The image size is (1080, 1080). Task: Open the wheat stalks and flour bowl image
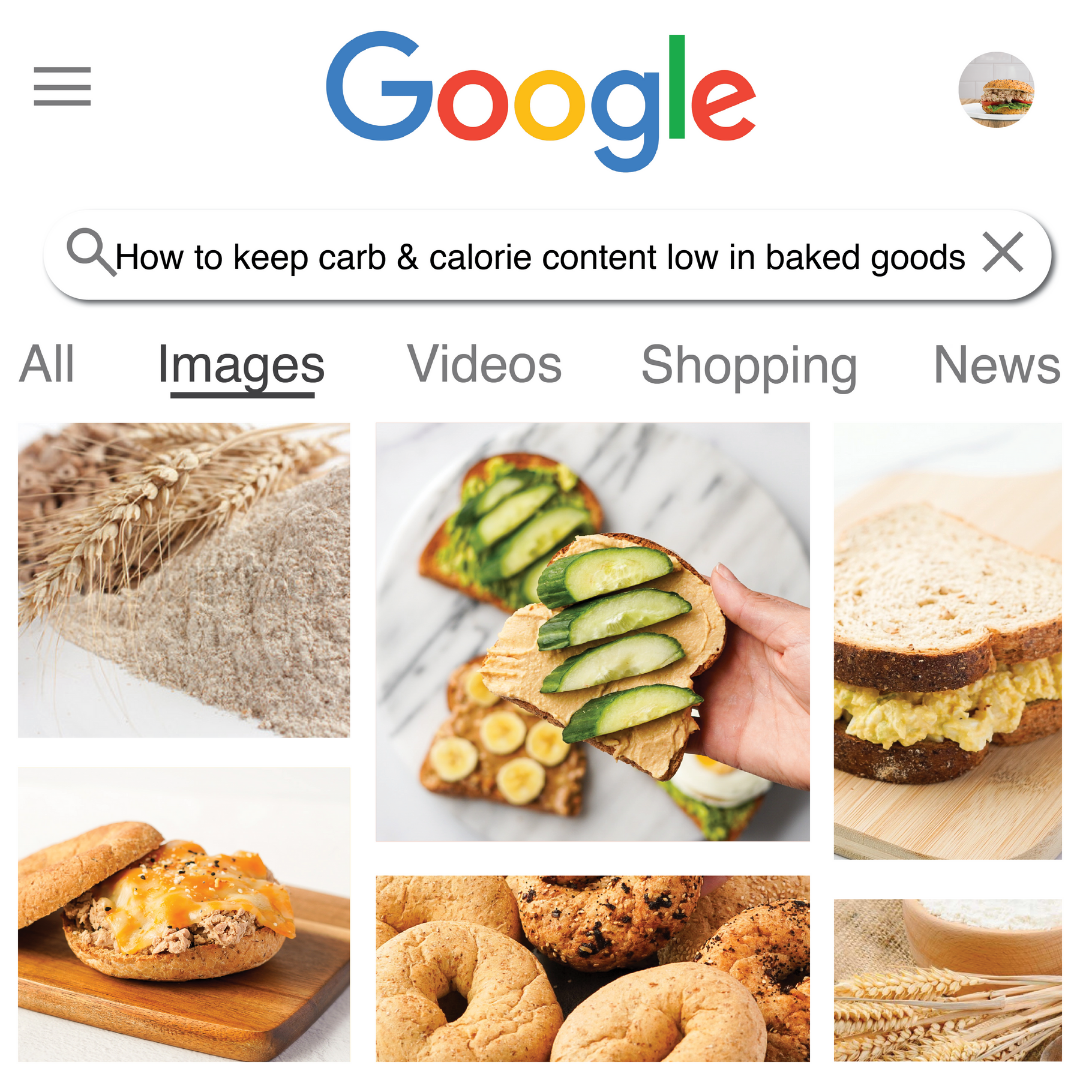point(948,980)
